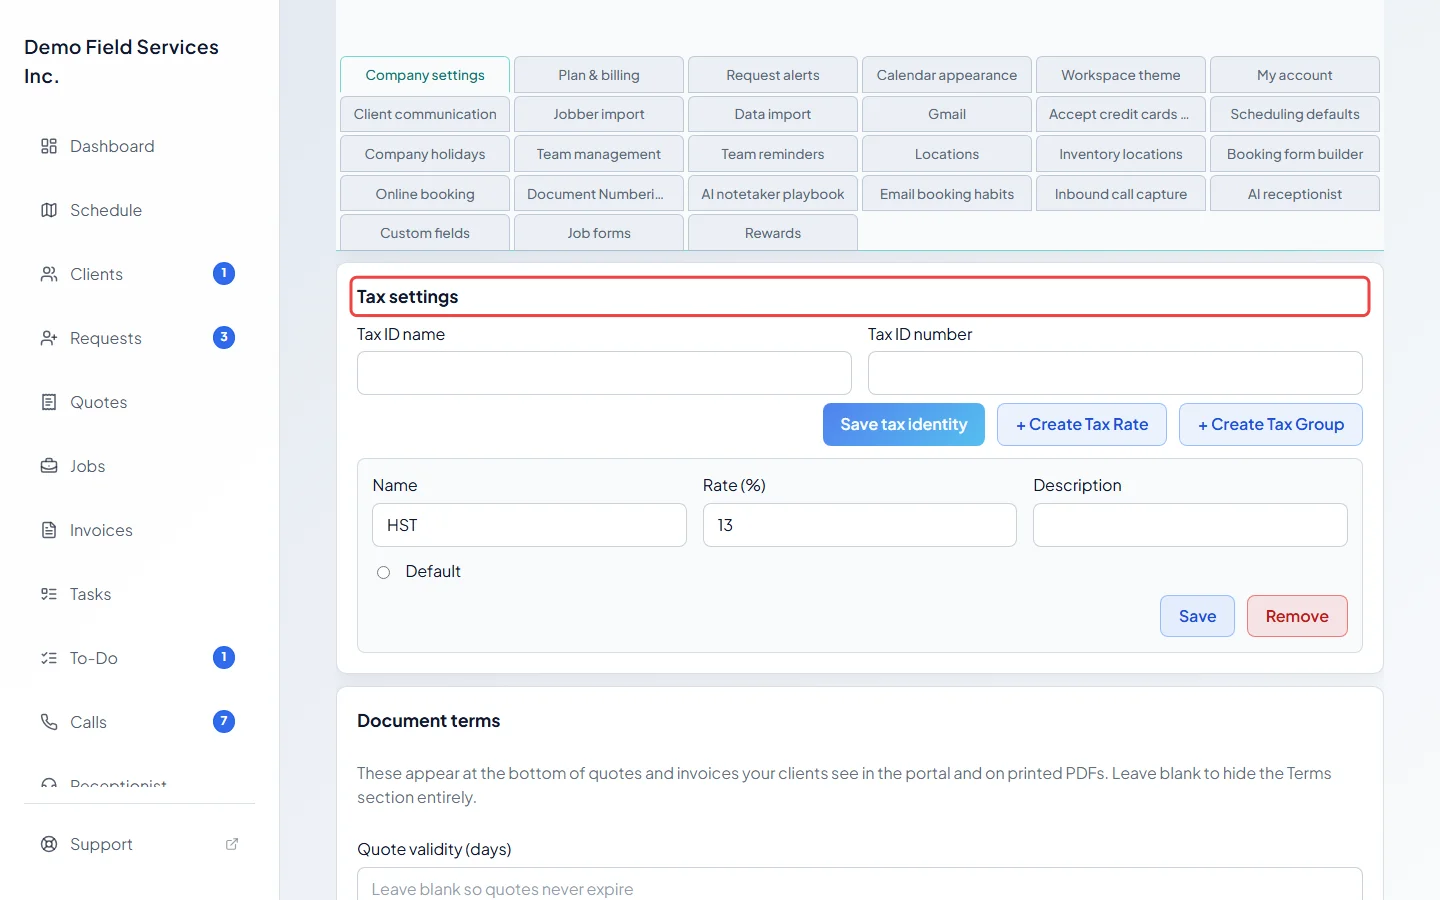The height and width of the screenshot is (900, 1440).
Task: Open the Booking form builder tab
Action: (x=1295, y=154)
